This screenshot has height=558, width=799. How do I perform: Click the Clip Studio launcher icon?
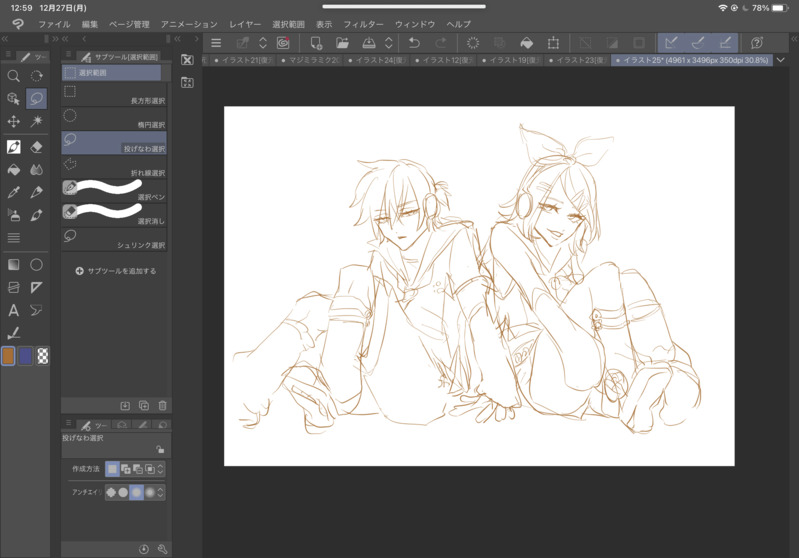[x=283, y=43]
